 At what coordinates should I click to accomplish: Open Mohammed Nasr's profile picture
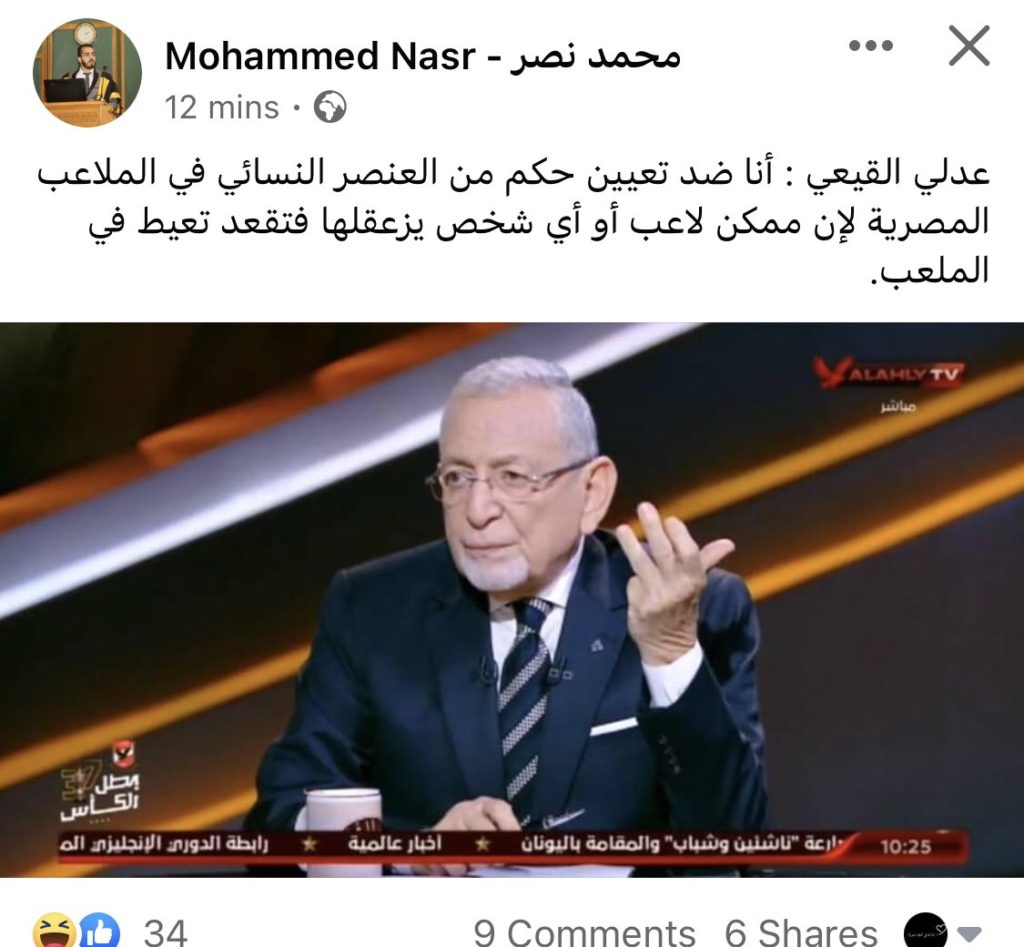[x=87, y=72]
